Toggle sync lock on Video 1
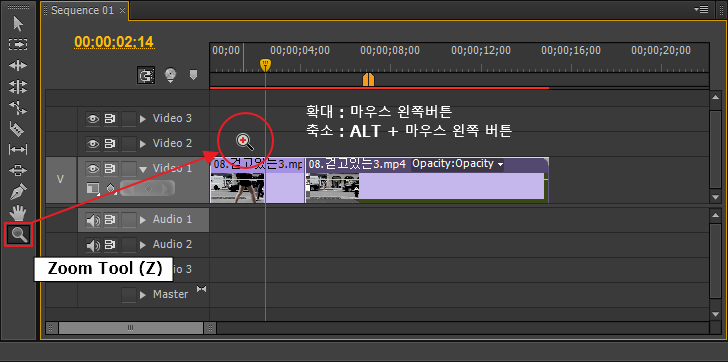728x362 pixels. click(x=110, y=169)
